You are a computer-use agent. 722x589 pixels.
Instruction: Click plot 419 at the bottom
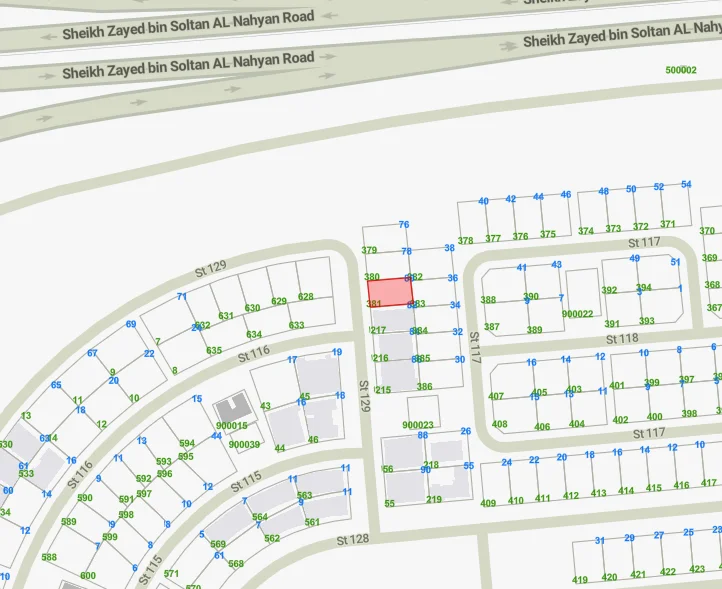(580, 579)
